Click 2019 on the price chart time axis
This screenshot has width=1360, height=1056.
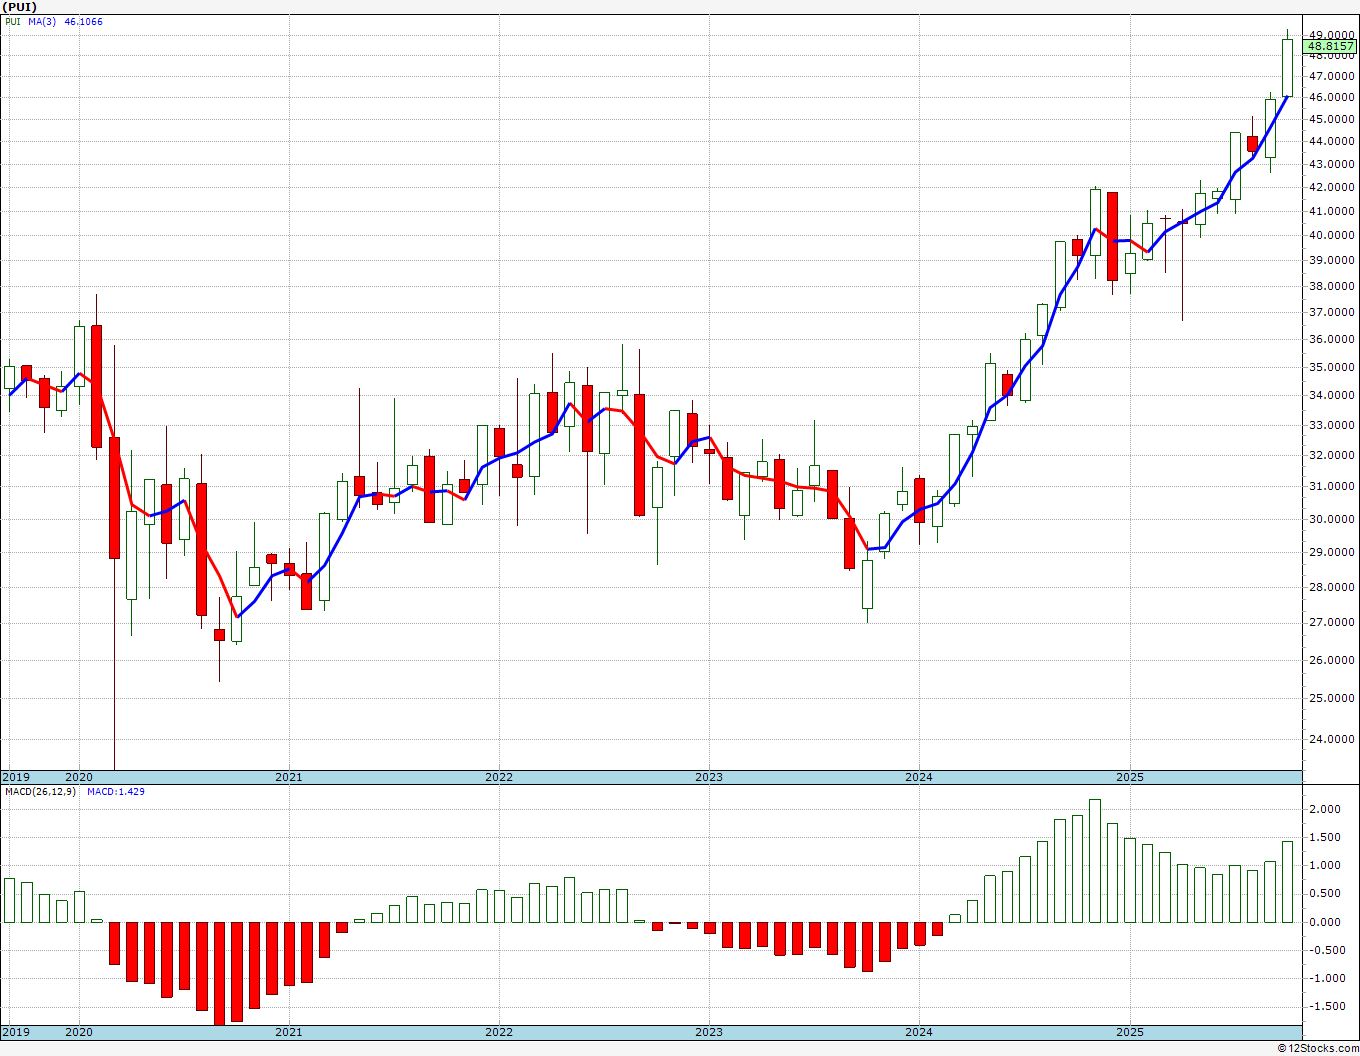pyautogui.click(x=16, y=777)
